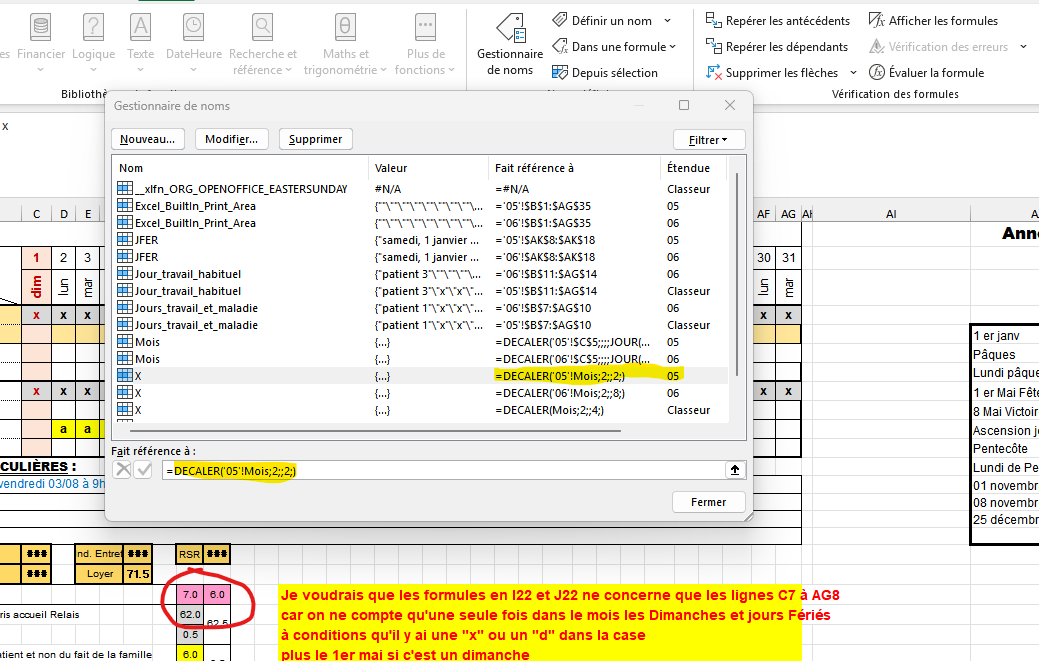Select the JFER name with scope 06
The width and height of the screenshot is (1039, 661).
(146, 257)
